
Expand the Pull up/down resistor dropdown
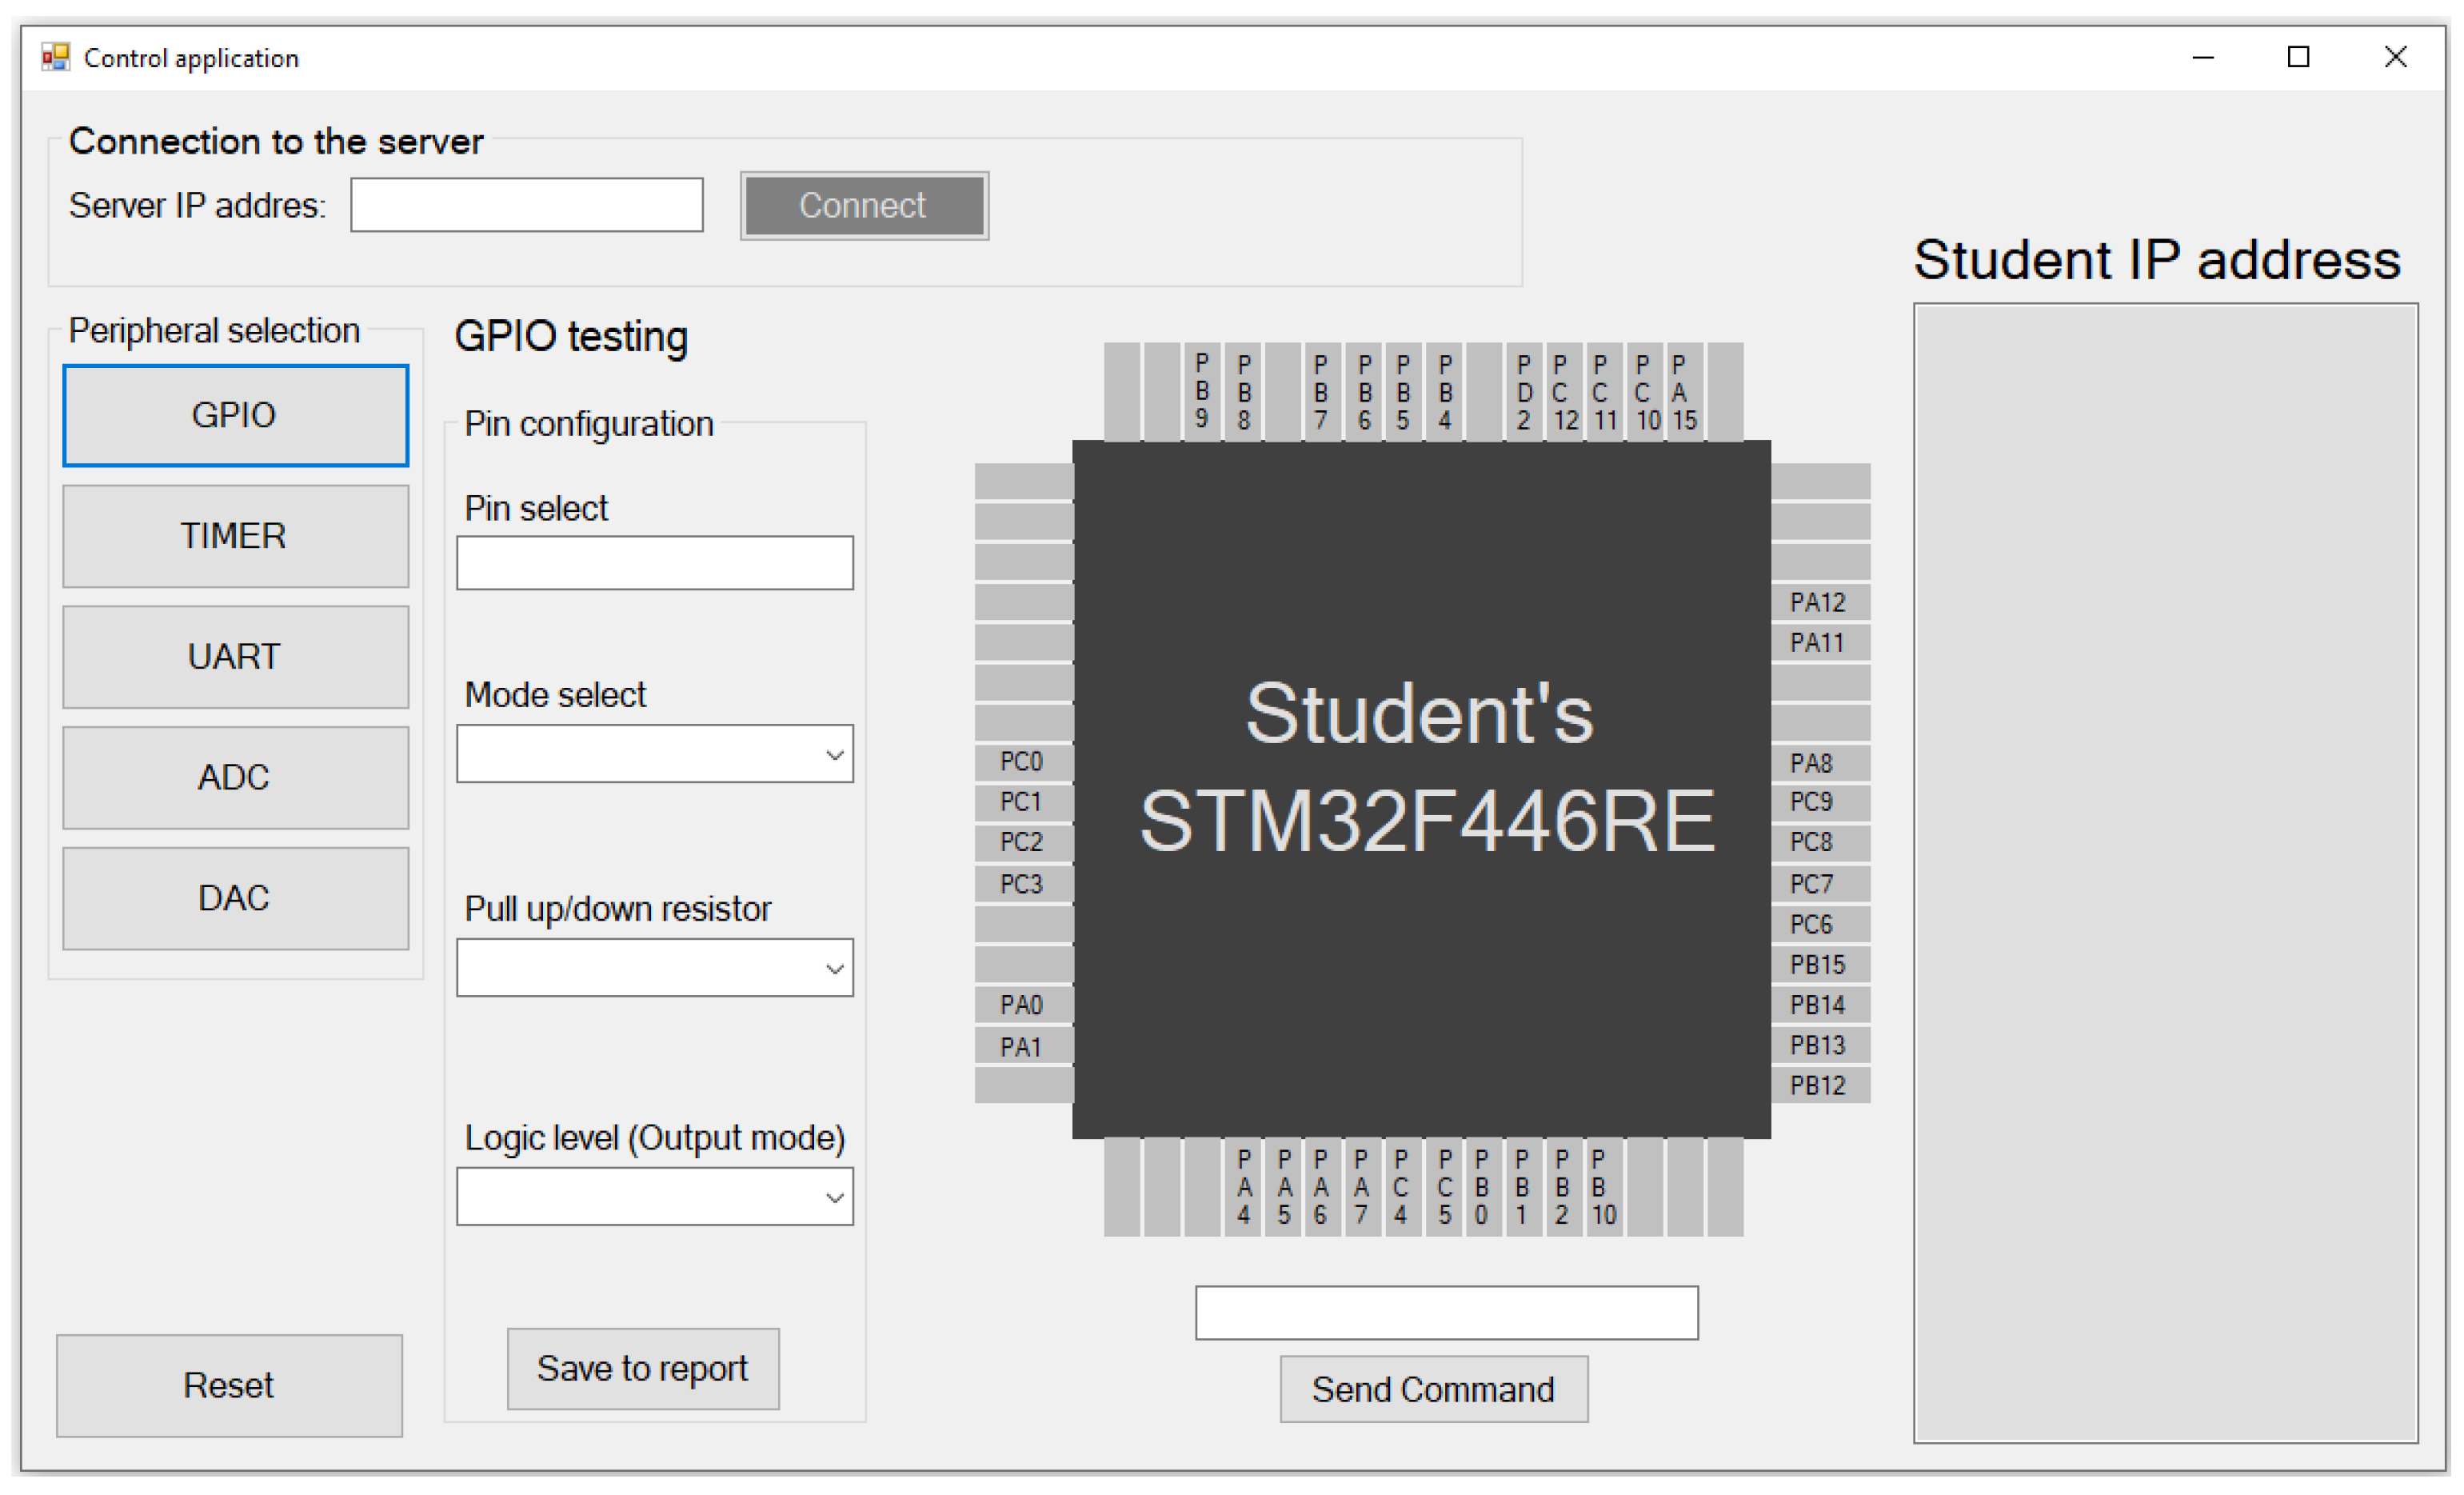pyautogui.click(x=654, y=968)
